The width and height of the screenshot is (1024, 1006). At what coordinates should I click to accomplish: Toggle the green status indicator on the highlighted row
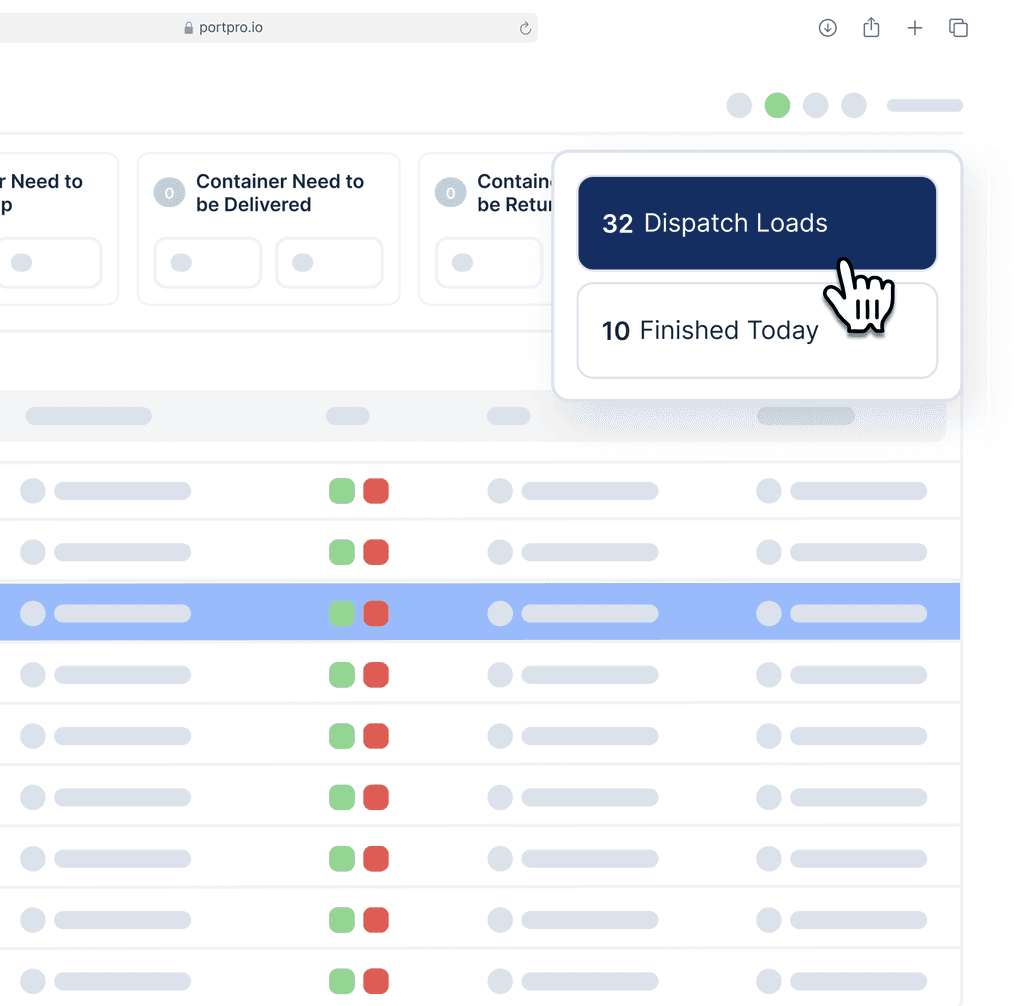point(341,613)
